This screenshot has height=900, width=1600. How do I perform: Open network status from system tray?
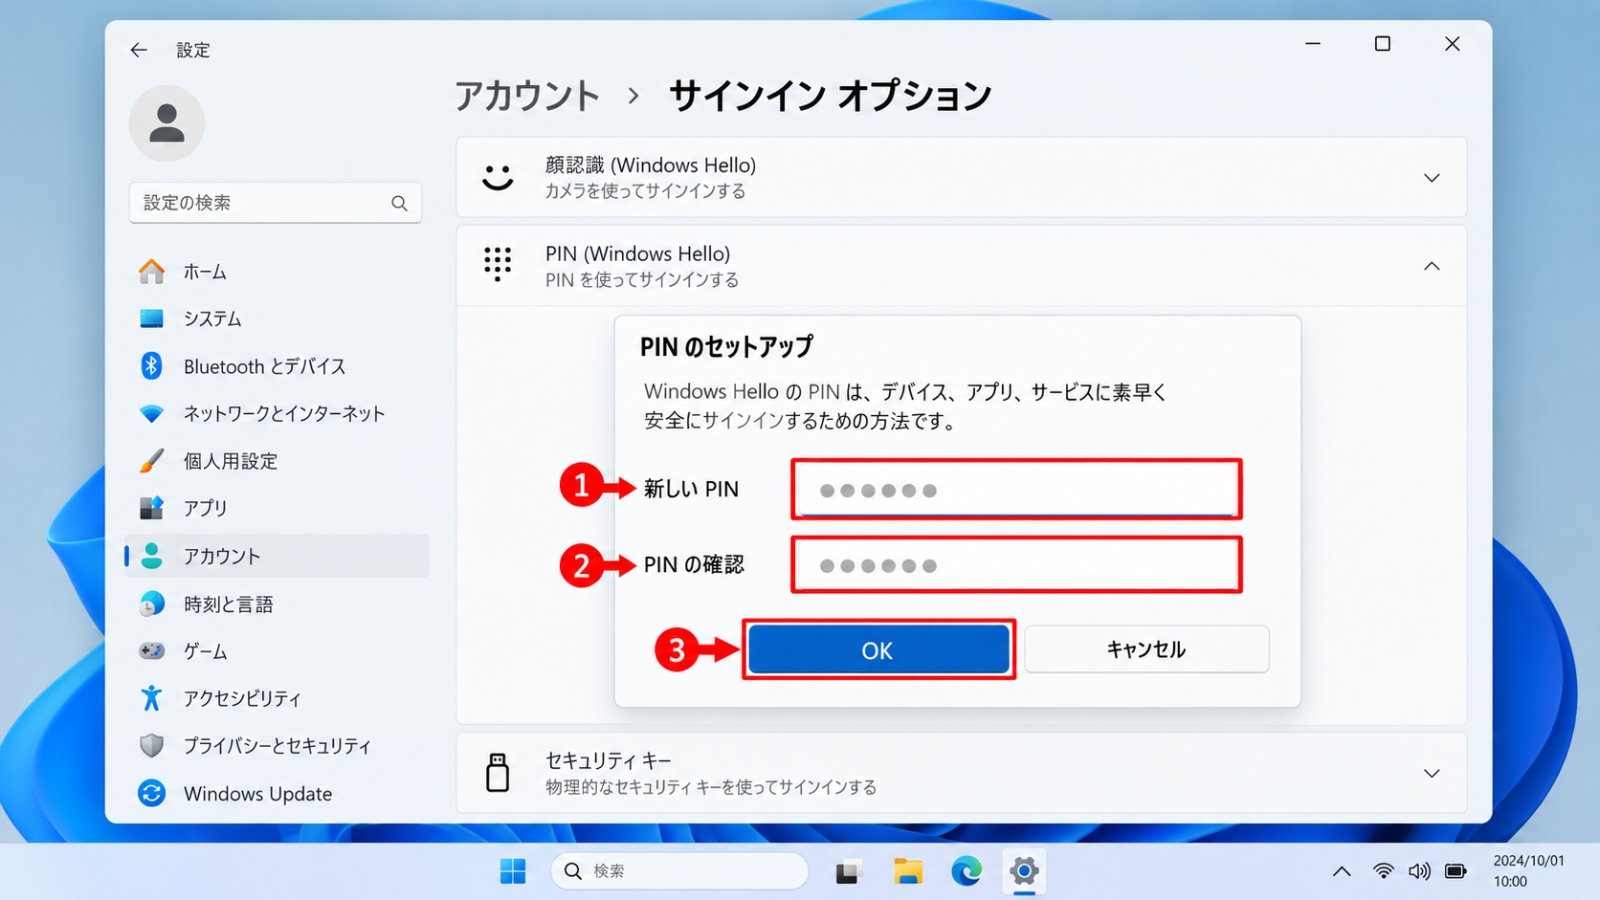[x=1383, y=871]
